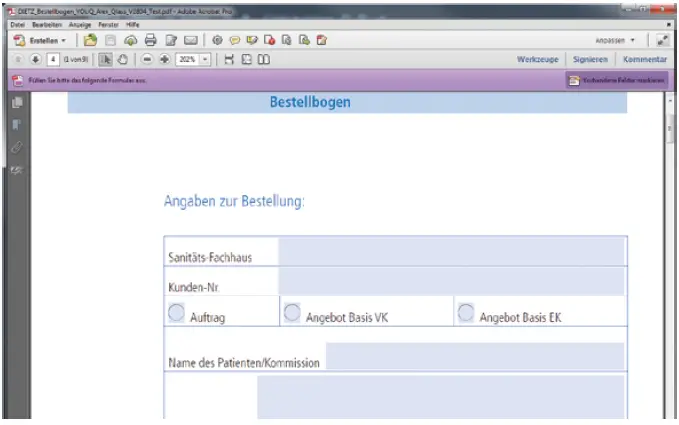This screenshot has height=425, width=679.
Task: Open the Werkzeuge pane
Action: pos(537,59)
